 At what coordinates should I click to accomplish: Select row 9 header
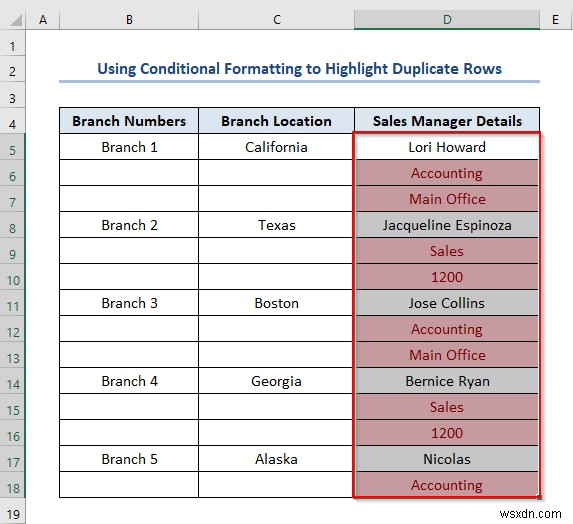point(12,251)
